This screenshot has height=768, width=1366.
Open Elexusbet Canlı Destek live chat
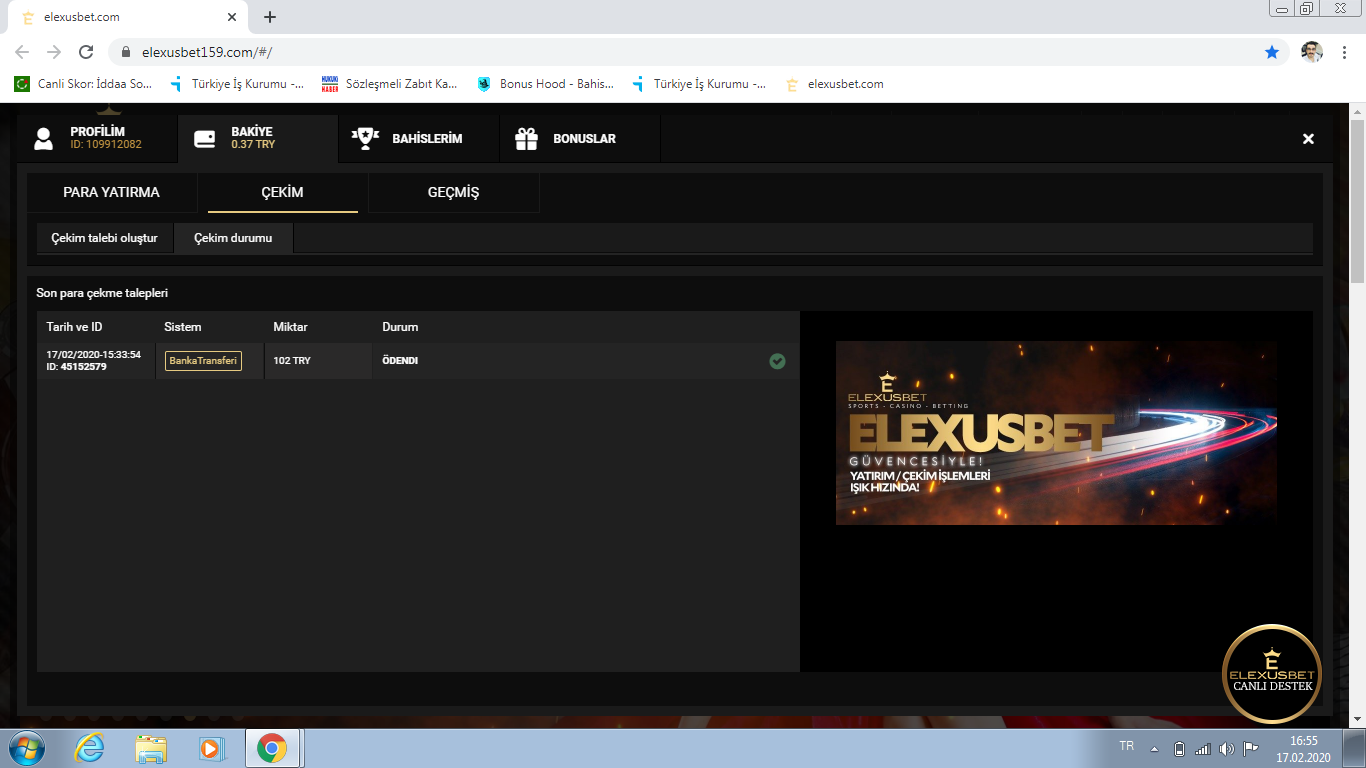coord(1271,673)
